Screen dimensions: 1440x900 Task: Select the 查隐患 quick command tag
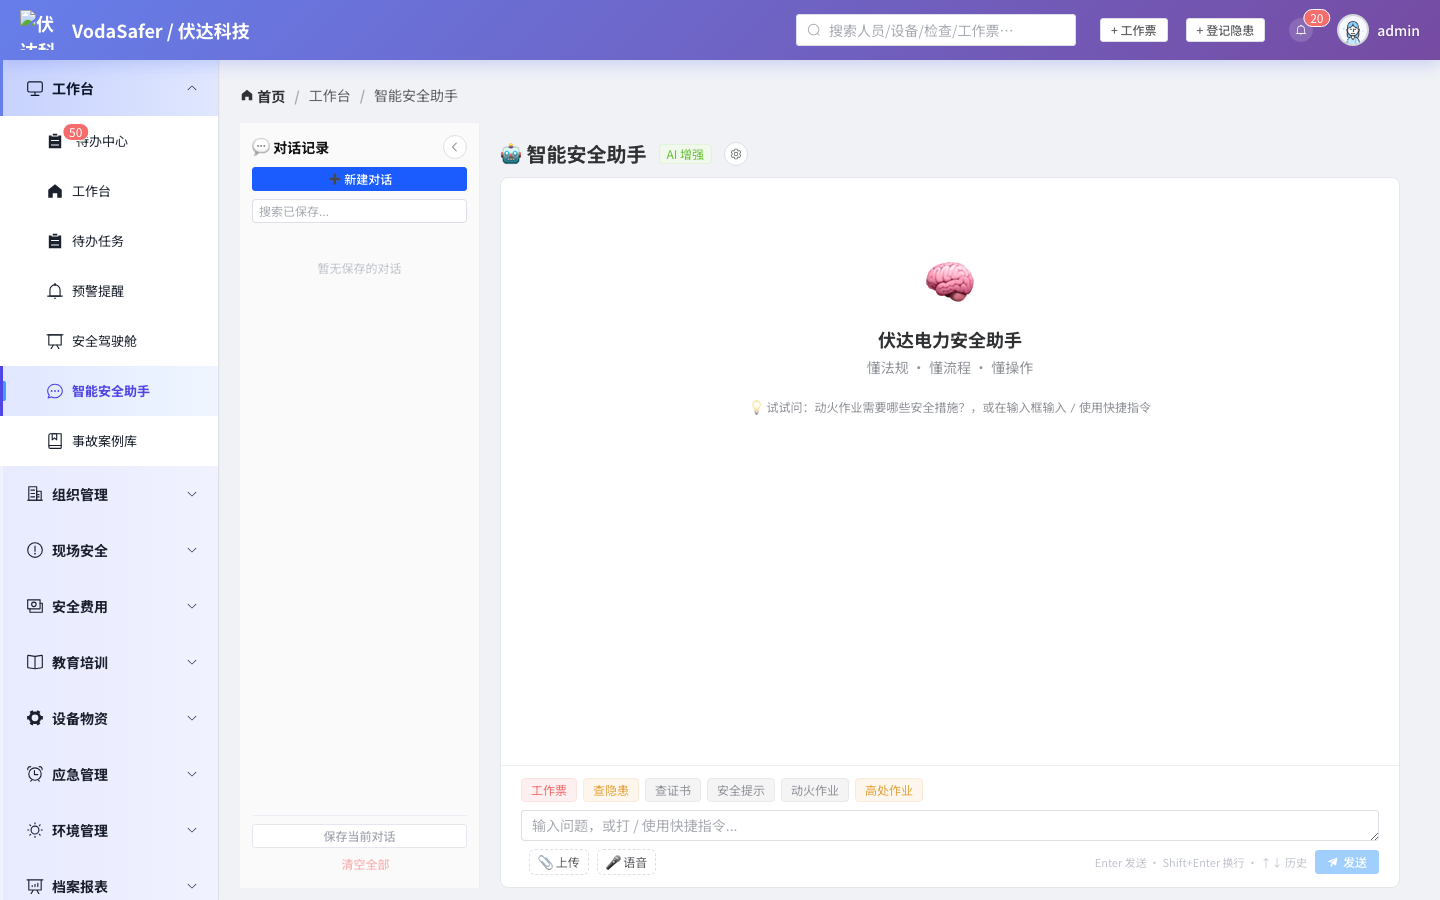click(x=611, y=790)
